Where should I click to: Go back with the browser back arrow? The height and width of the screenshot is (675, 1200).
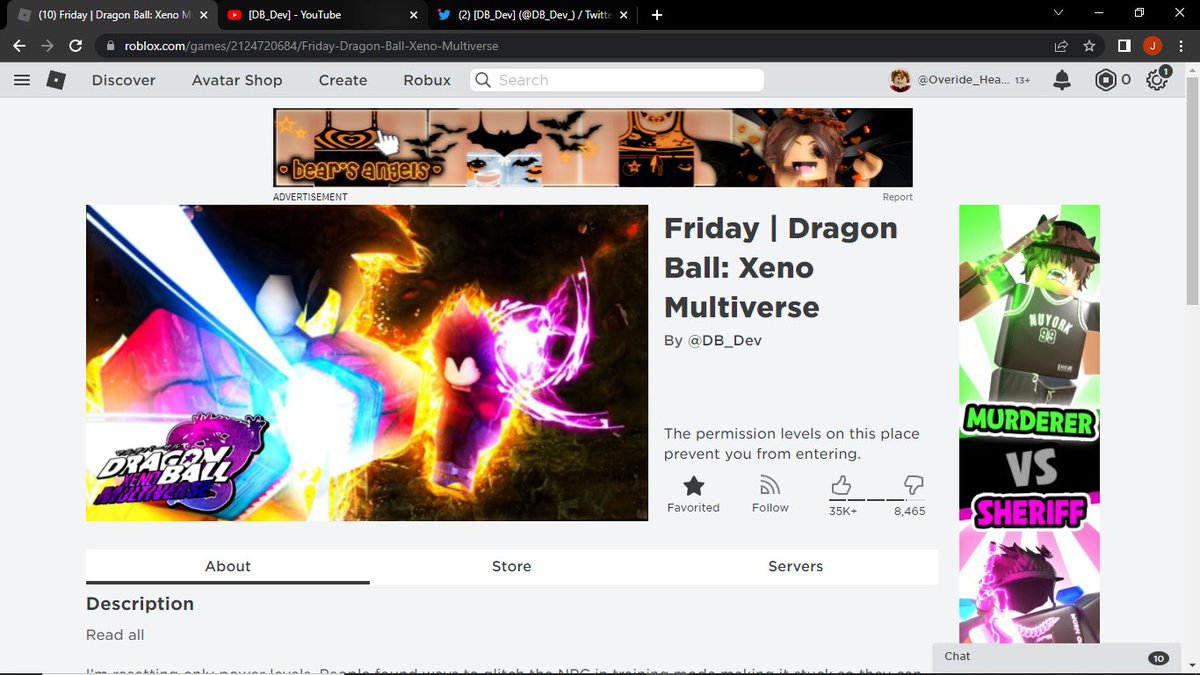[x=19, y=46]
